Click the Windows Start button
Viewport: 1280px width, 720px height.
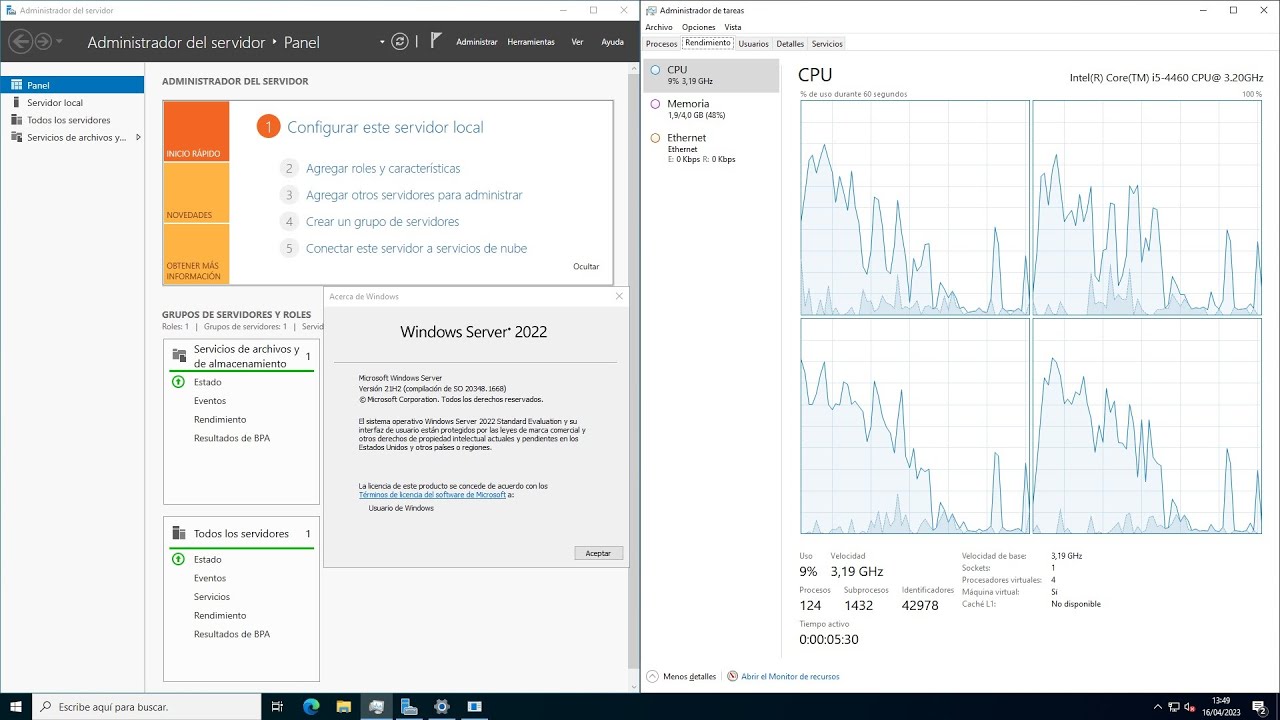click(x=16, y=706)
